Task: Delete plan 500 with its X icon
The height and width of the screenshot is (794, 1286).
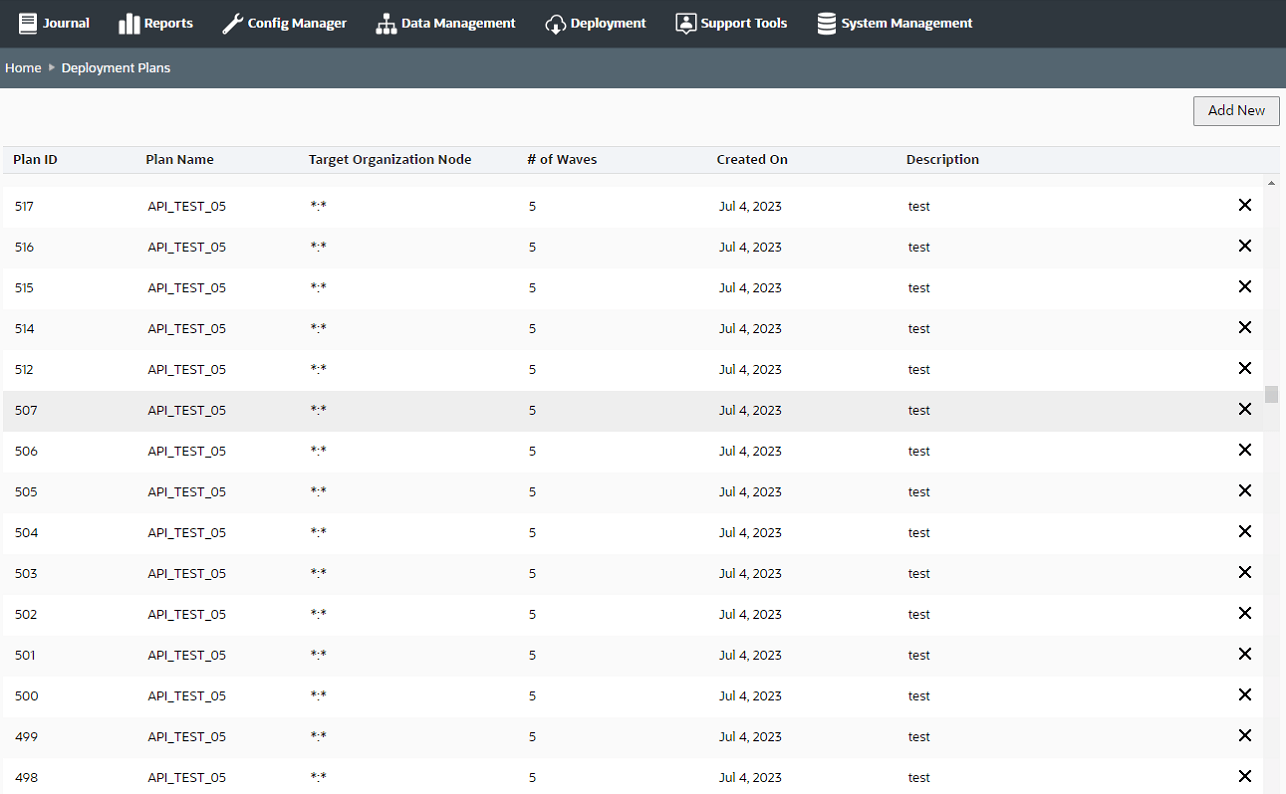Action: click(x=1245, y=695)
